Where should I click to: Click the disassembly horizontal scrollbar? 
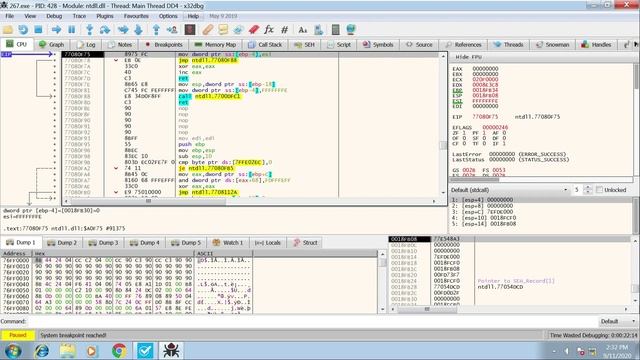coord(250,201)
